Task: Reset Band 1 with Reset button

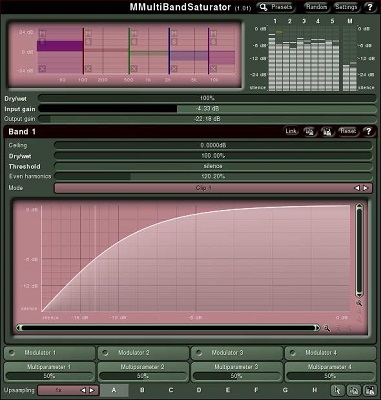Action: [348, 131]
